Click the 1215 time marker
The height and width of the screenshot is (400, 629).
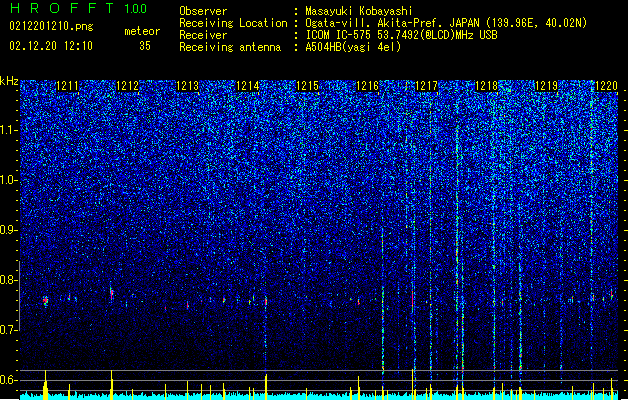[307, 86]
